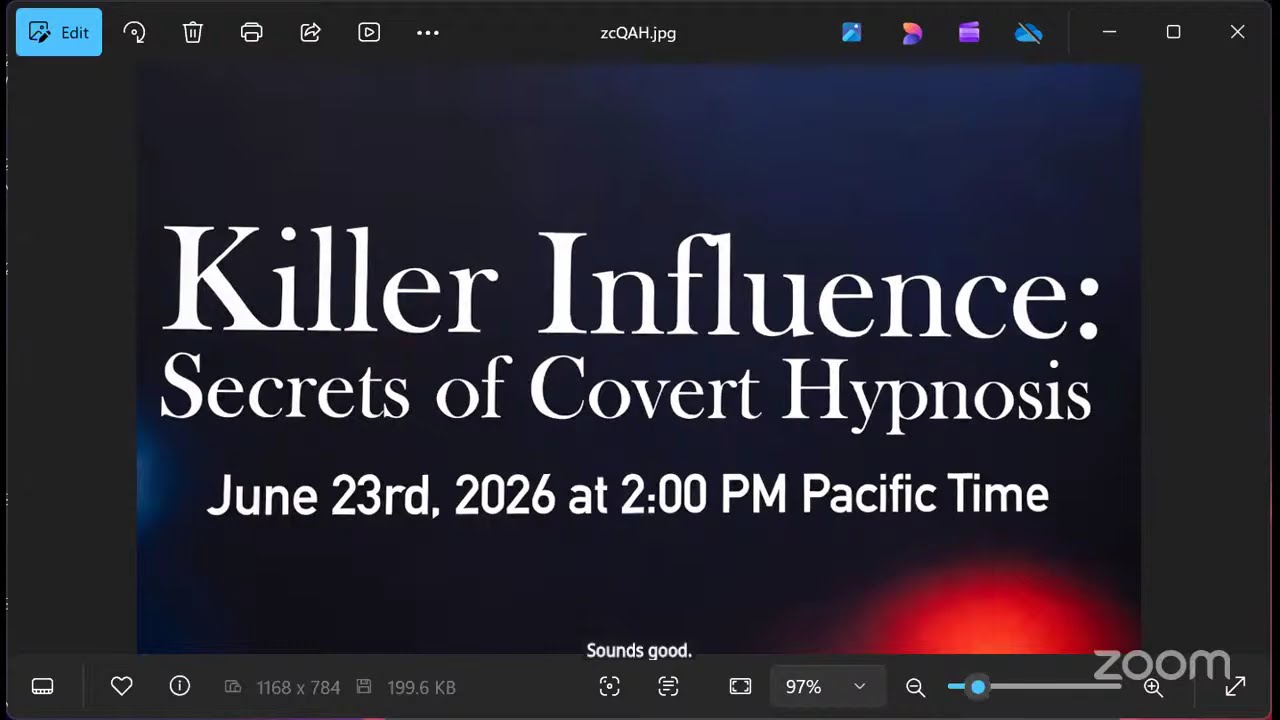
Task: Zoom out with the minus magnifier
Action: (915, 687)
